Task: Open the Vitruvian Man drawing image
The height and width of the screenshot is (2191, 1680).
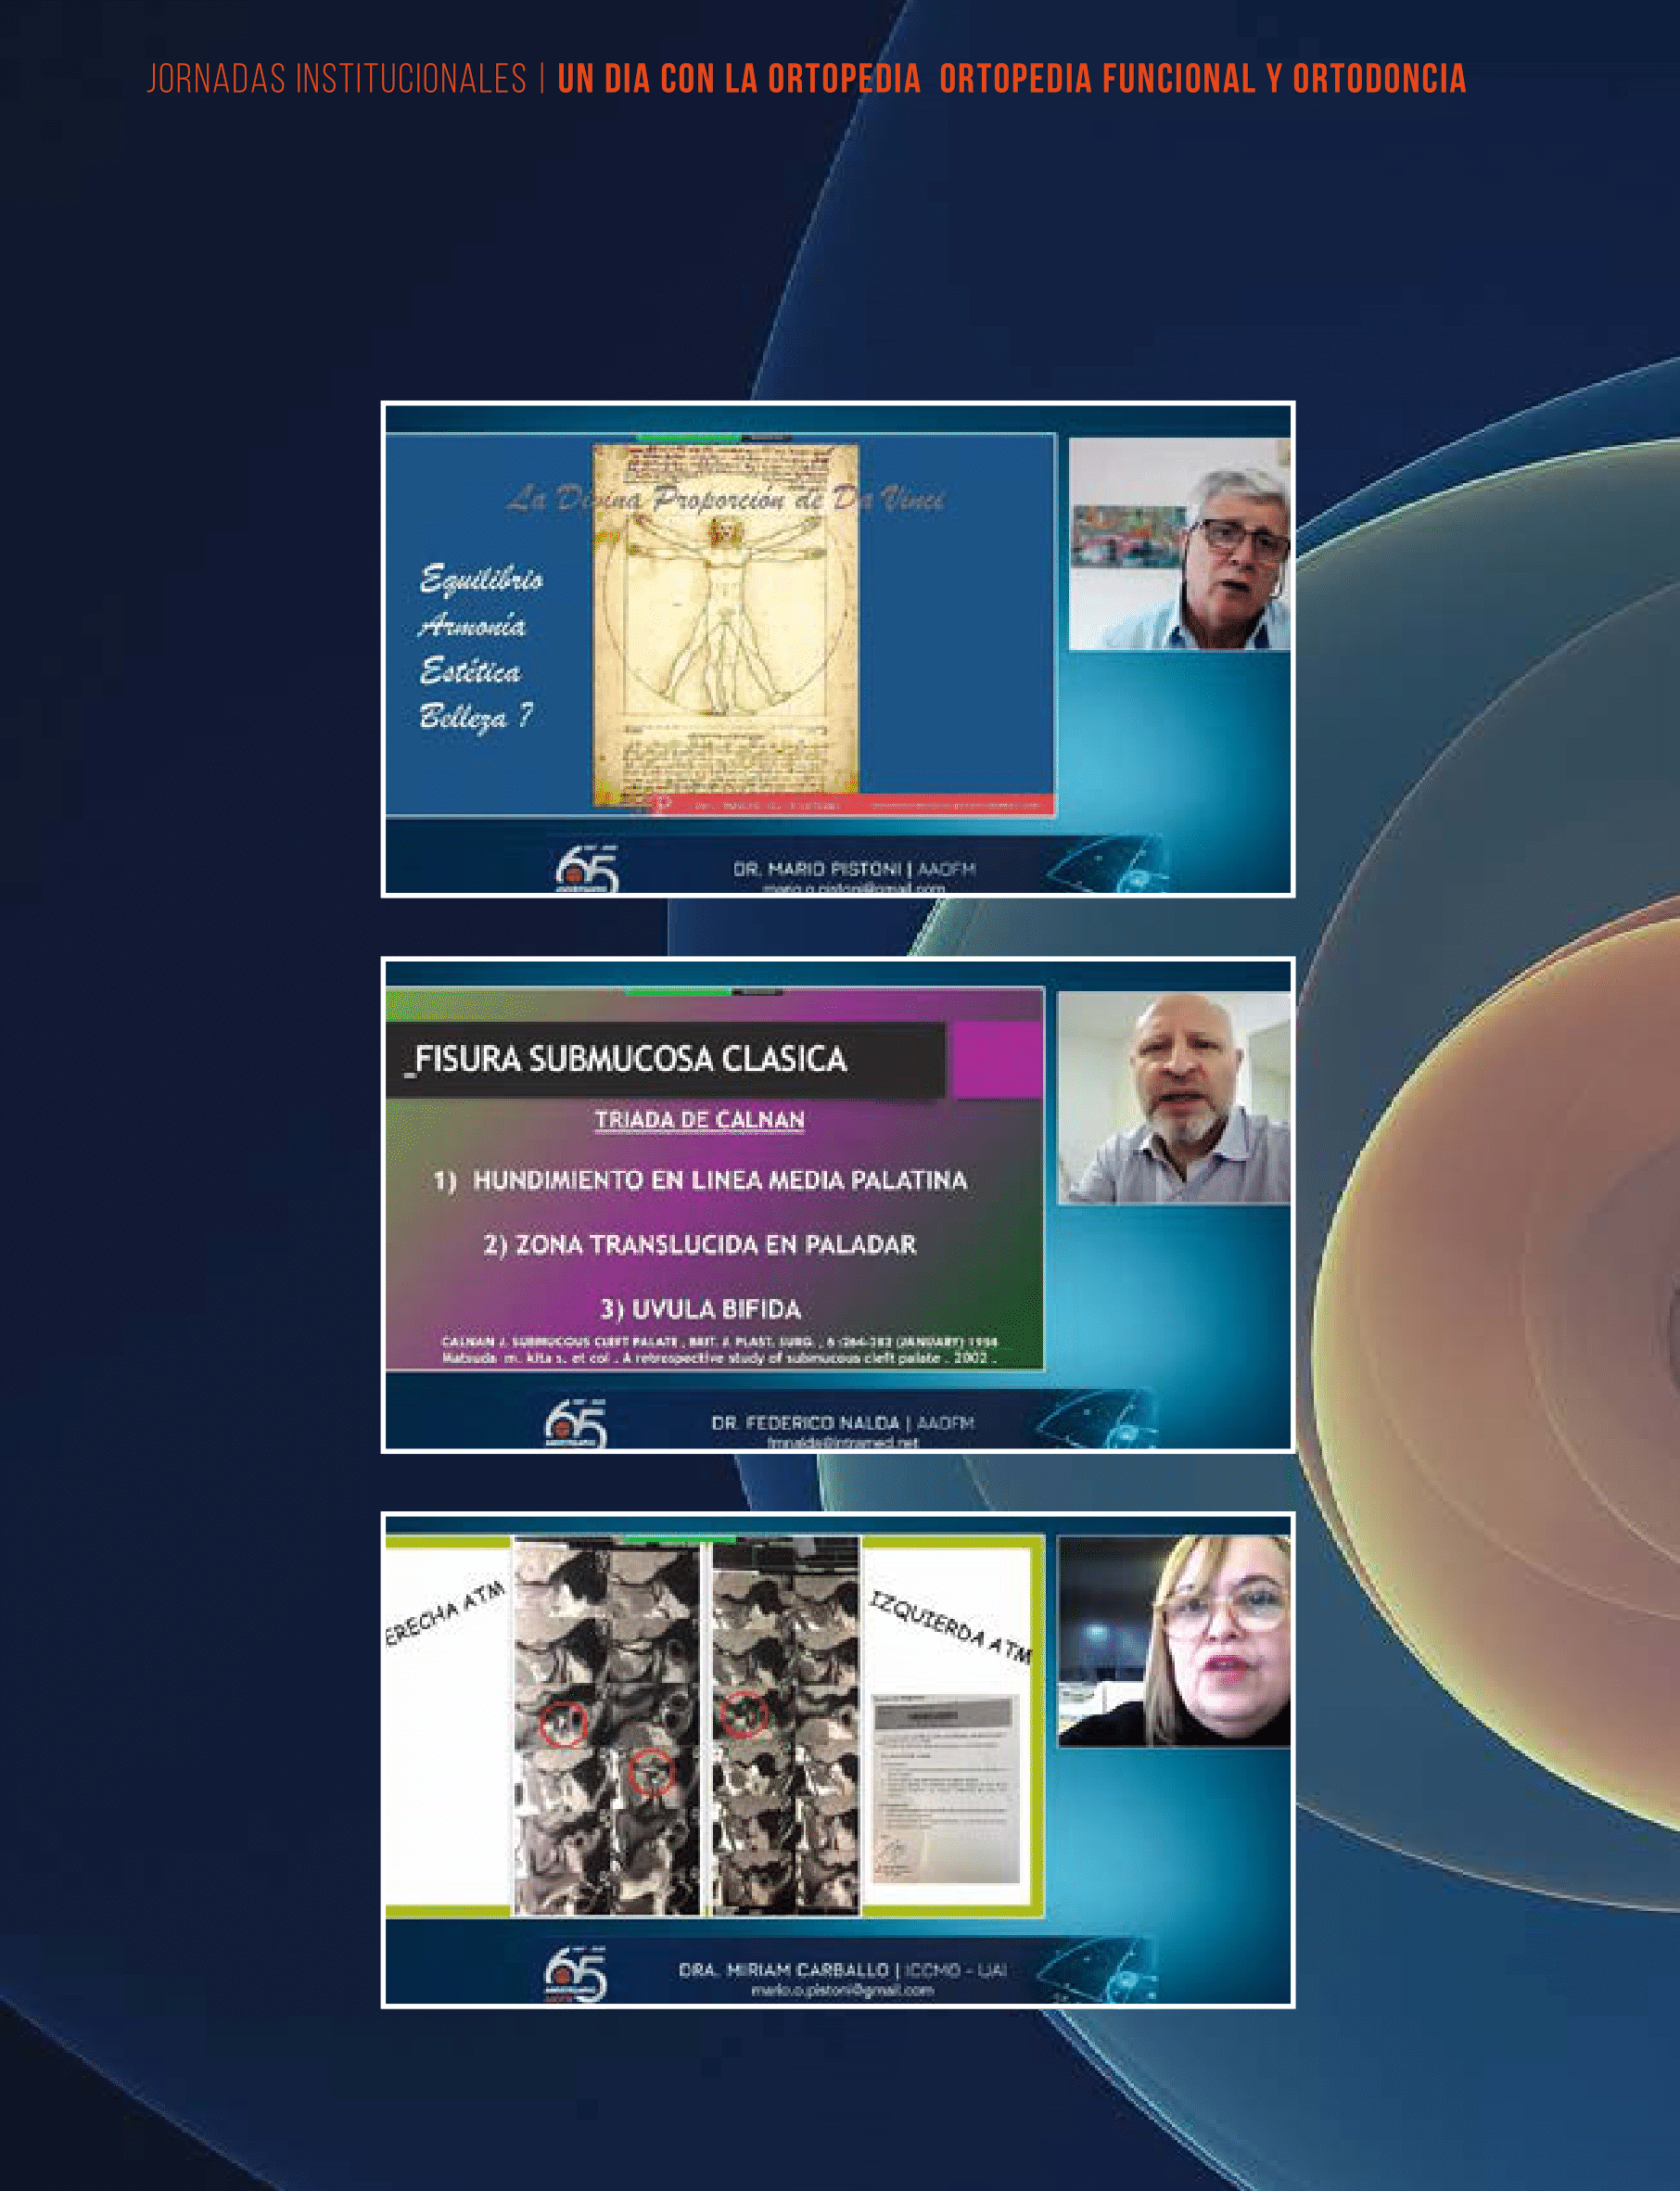Action: (x=726, y=624)
